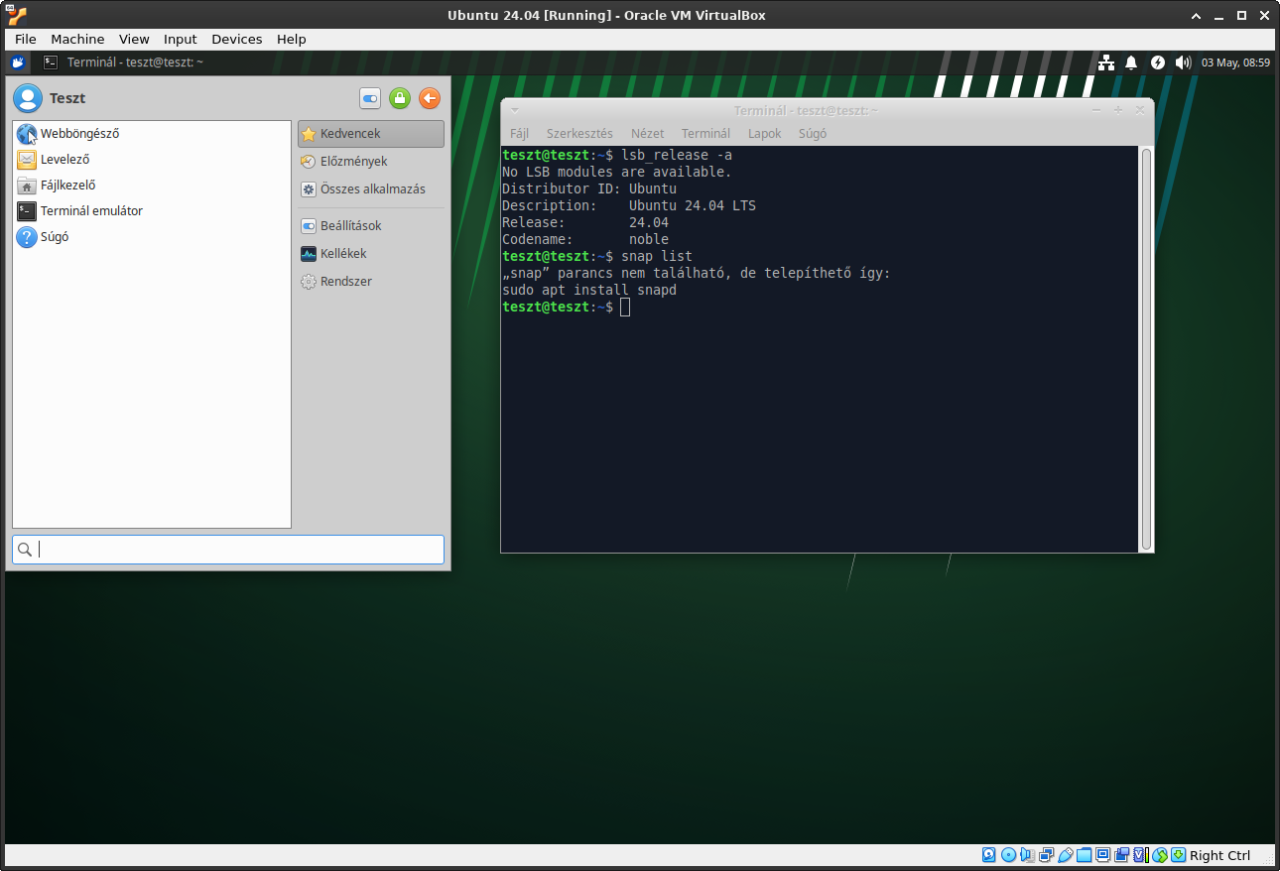
Task: Click the Terminál taskbar button in panel
Action: click(x=125, y=62)
